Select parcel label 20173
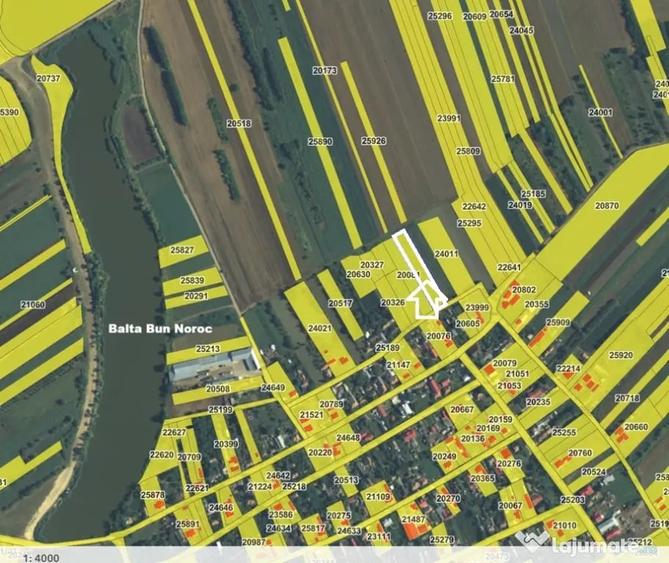 [324, 70]
